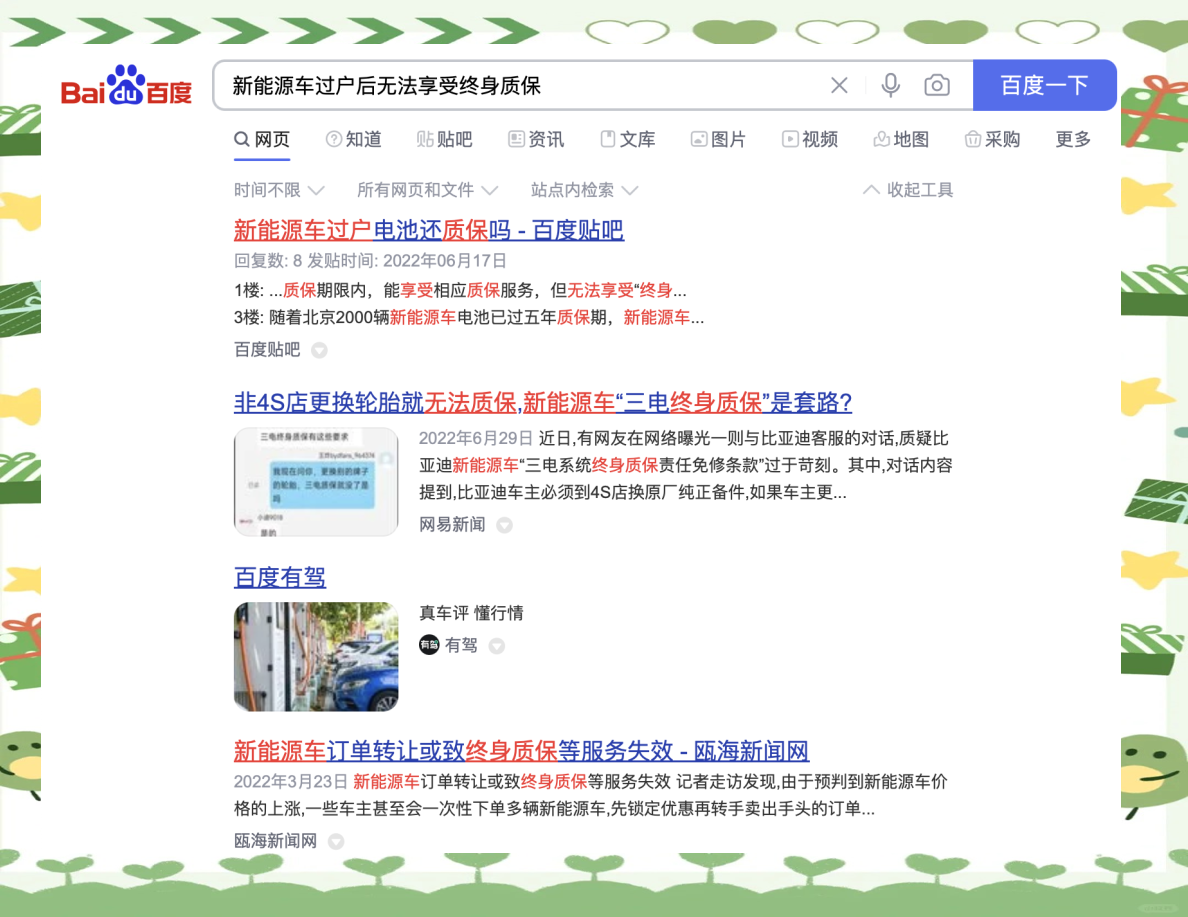Image resolution: width=1188 pixels, height=917 pixels.
Task: Switch to the 视频 tab
Action: (810, 139)
